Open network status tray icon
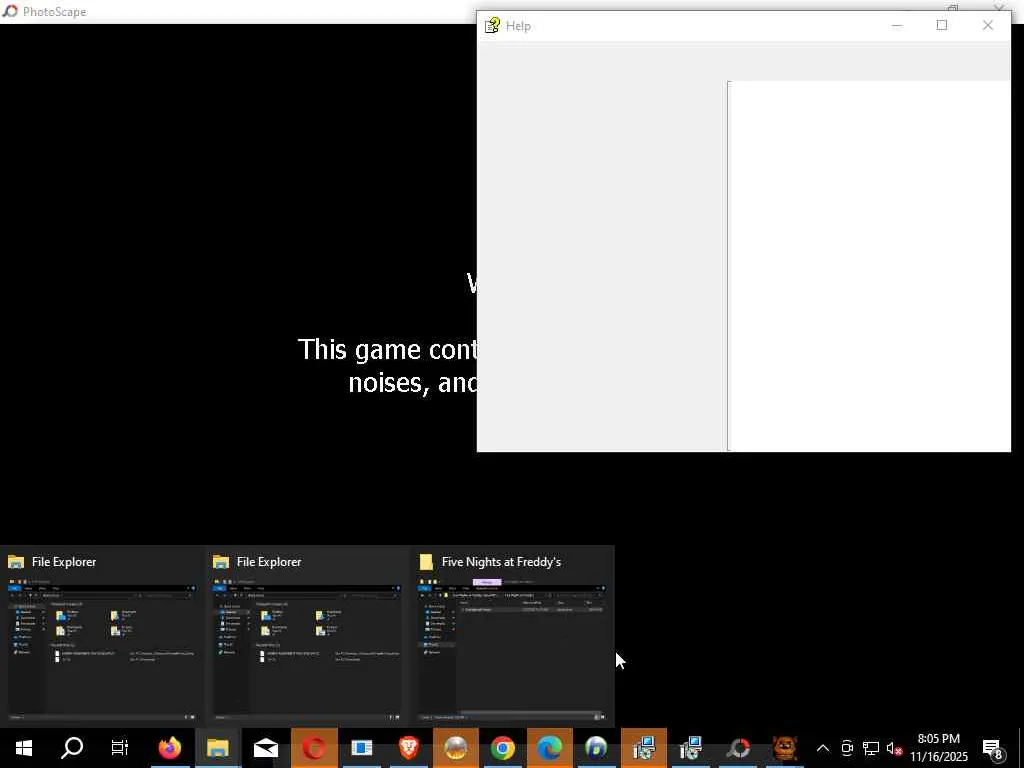The width and height of the screenshot is (1024, 768). pos(871,748)
